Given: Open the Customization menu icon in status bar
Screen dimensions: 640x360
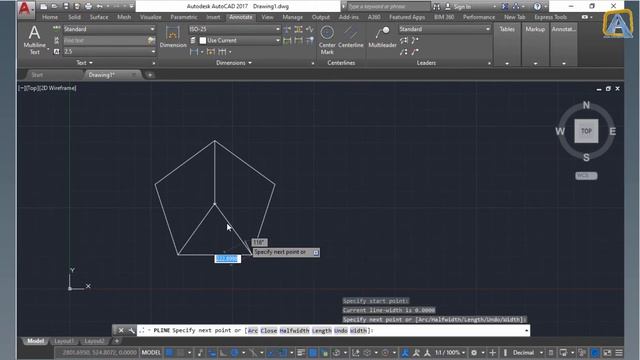Looking at the screenshot, I should click(619, 353).
